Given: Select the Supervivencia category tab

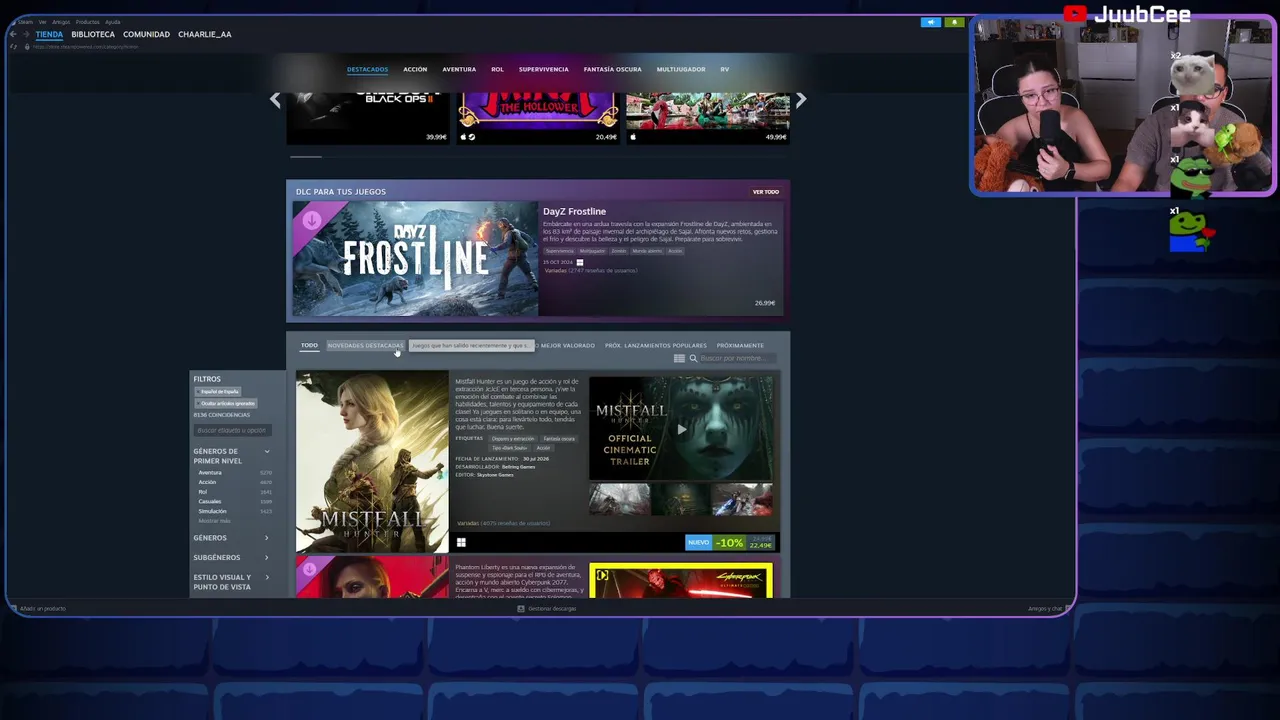Looking at the screenshot, I should (544, 69).
